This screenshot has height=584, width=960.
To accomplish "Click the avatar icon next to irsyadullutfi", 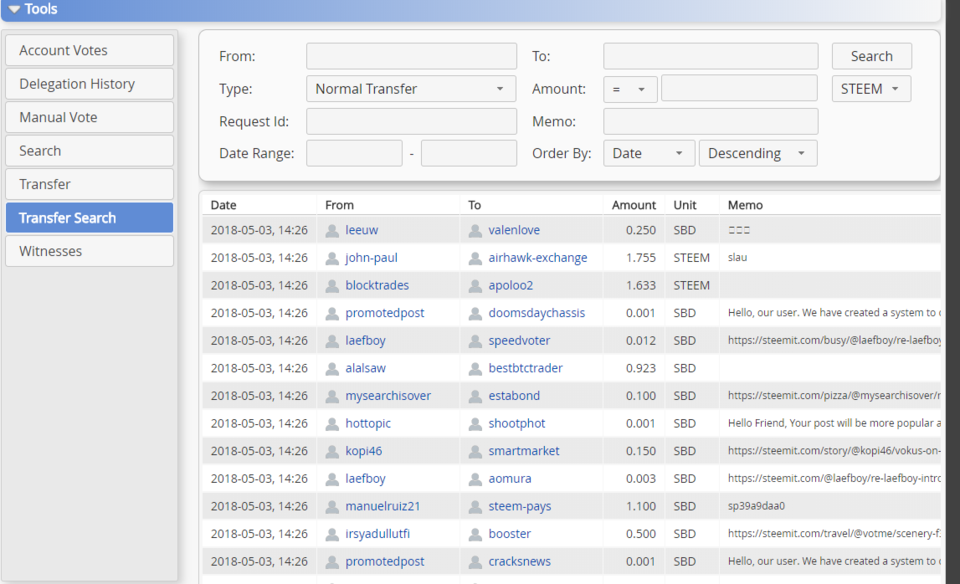I will coord(333,534).
